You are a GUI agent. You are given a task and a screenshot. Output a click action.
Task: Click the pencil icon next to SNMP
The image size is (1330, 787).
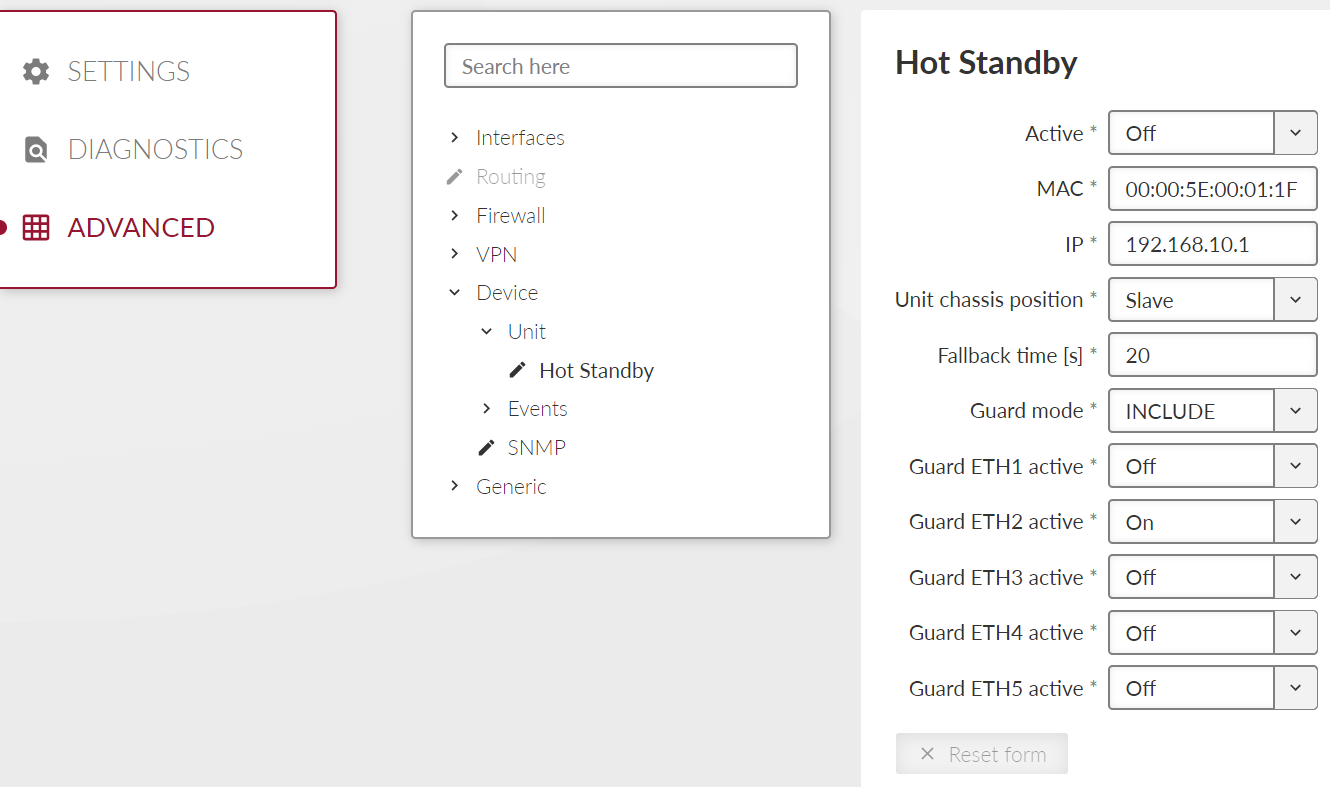486,447
